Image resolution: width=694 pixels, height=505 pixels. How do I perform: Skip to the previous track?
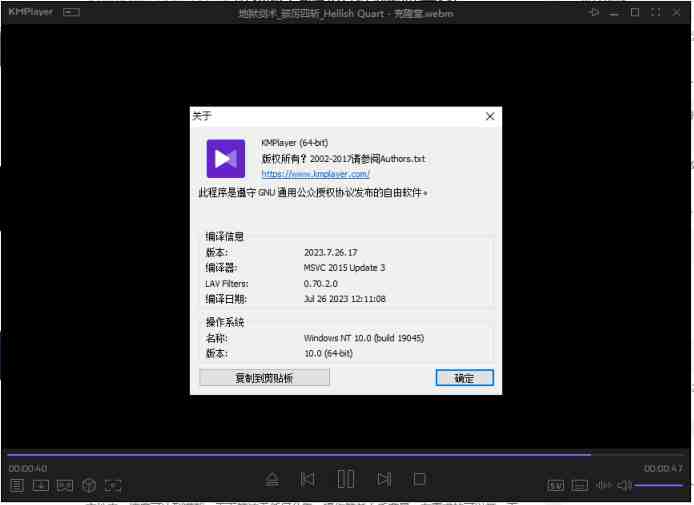[x=307, y=479]
